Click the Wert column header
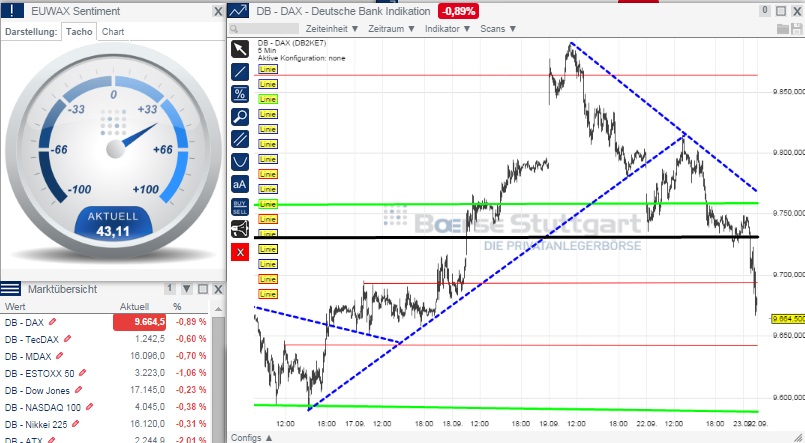Image resolution: width=805 pixels, height=443 pixels. point(15,306)
